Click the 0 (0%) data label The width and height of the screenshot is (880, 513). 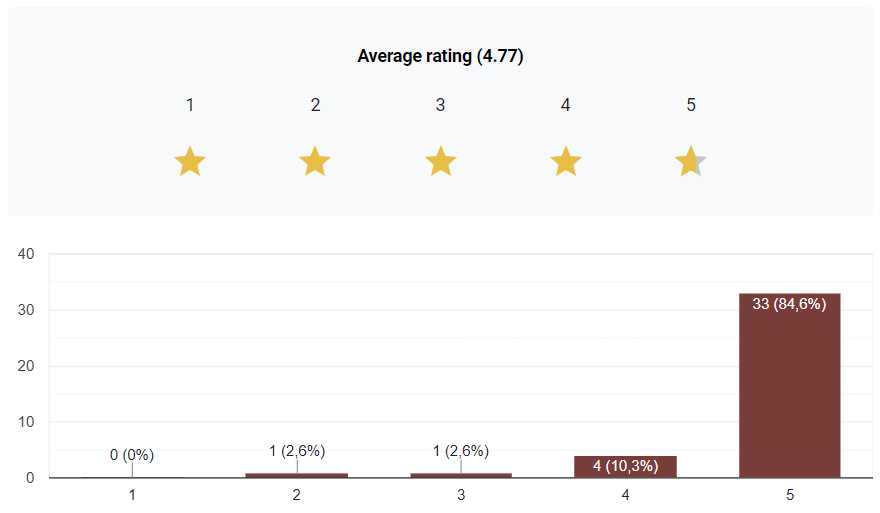pyautogui.click(x=132, y=455)
